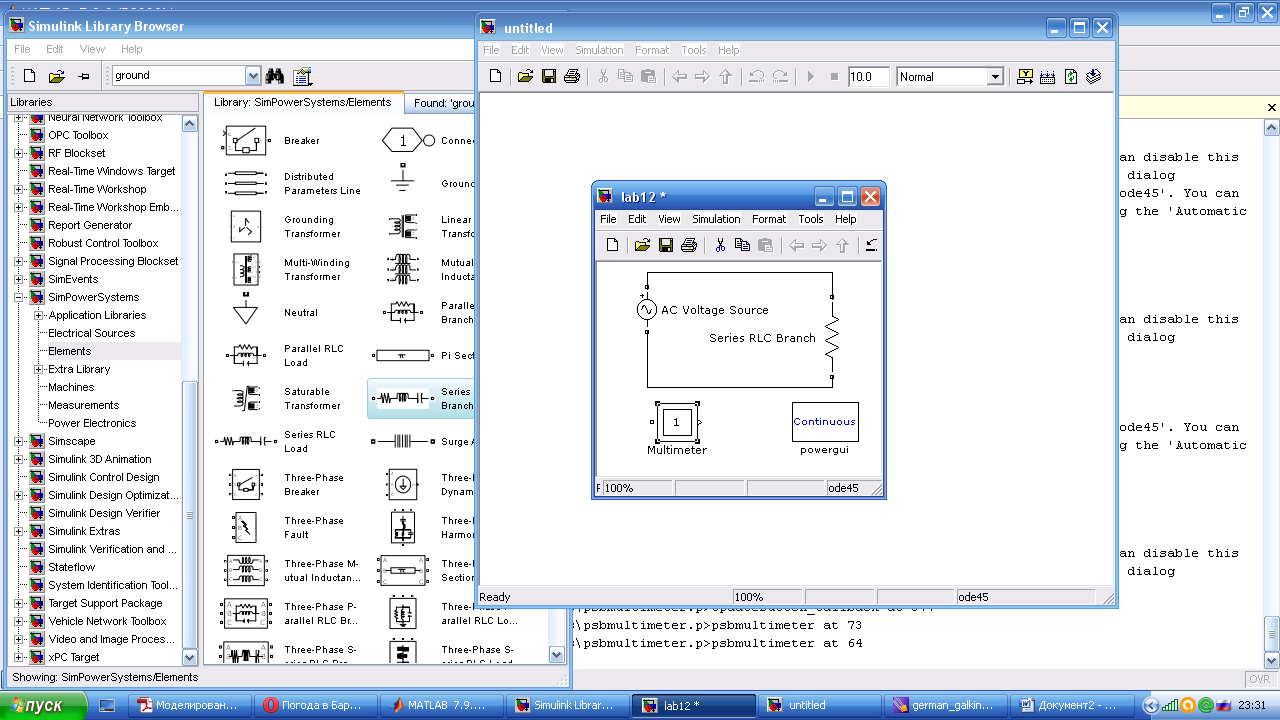Select Surge Arrester block icon
The width and height of the screenshot is (1280, 720).
402,441
